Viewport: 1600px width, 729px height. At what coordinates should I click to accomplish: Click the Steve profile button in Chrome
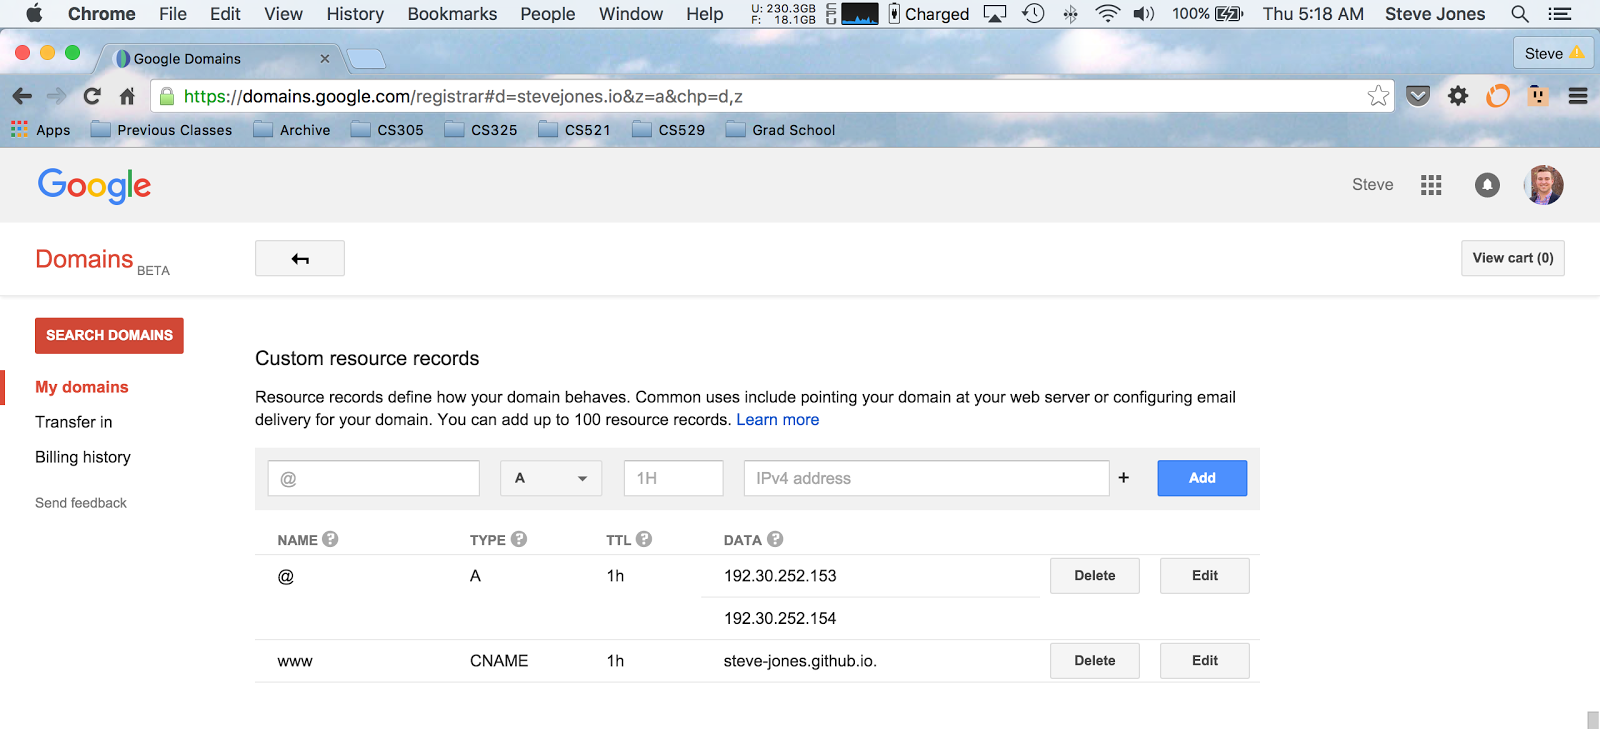1553,53
